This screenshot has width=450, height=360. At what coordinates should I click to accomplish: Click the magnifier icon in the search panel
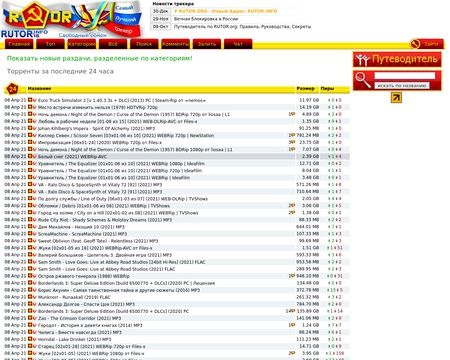point(362,80)
